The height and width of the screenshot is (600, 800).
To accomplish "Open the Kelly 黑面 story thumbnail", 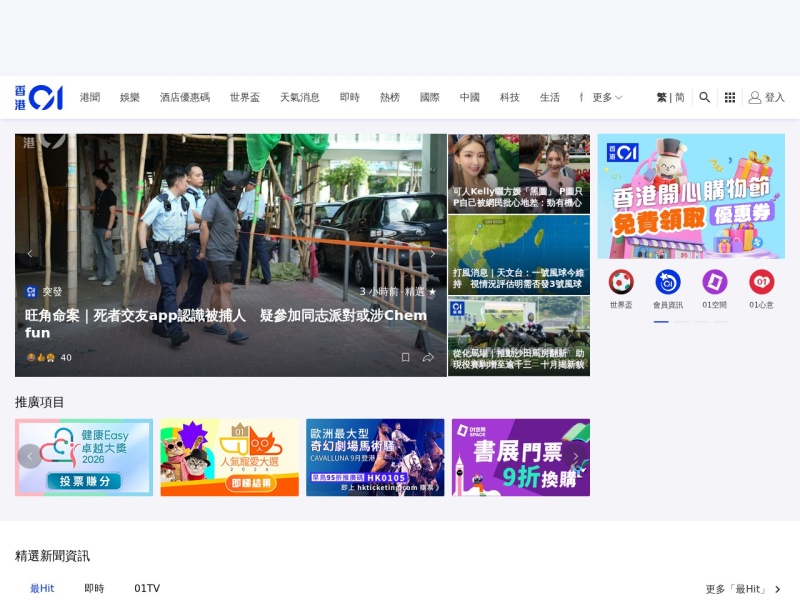I will click(x=519, y=173).
